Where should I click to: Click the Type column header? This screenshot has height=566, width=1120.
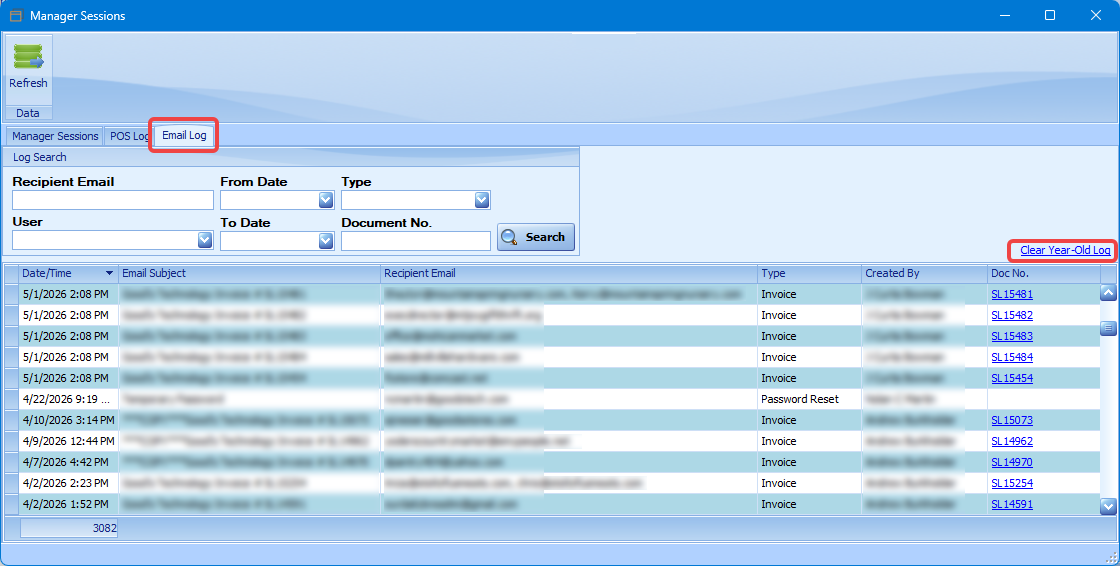pyautogui.click(x=809, y=273)
